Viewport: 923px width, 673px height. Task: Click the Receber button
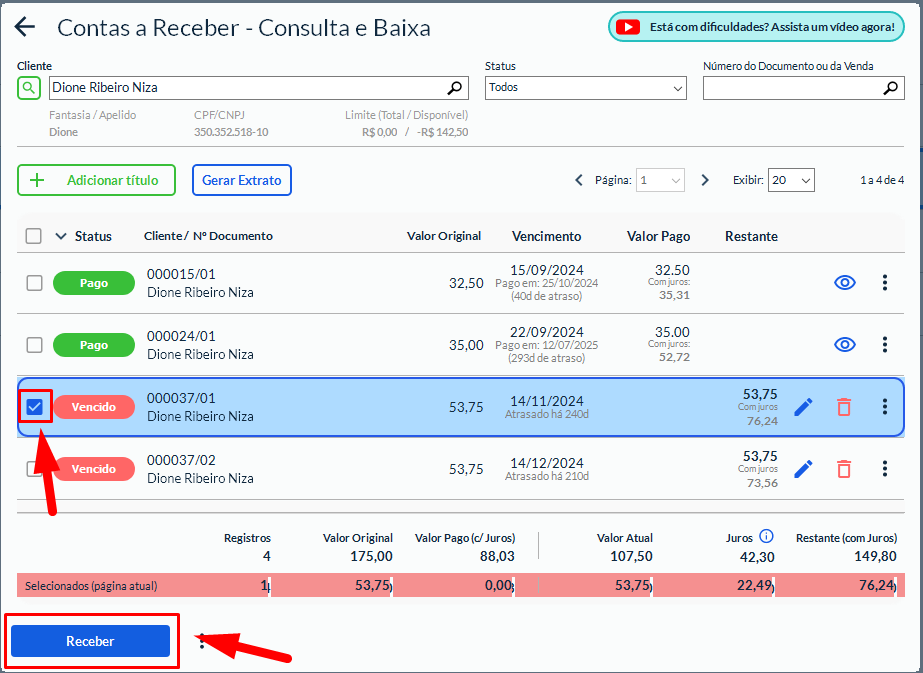tap(90, 641)
